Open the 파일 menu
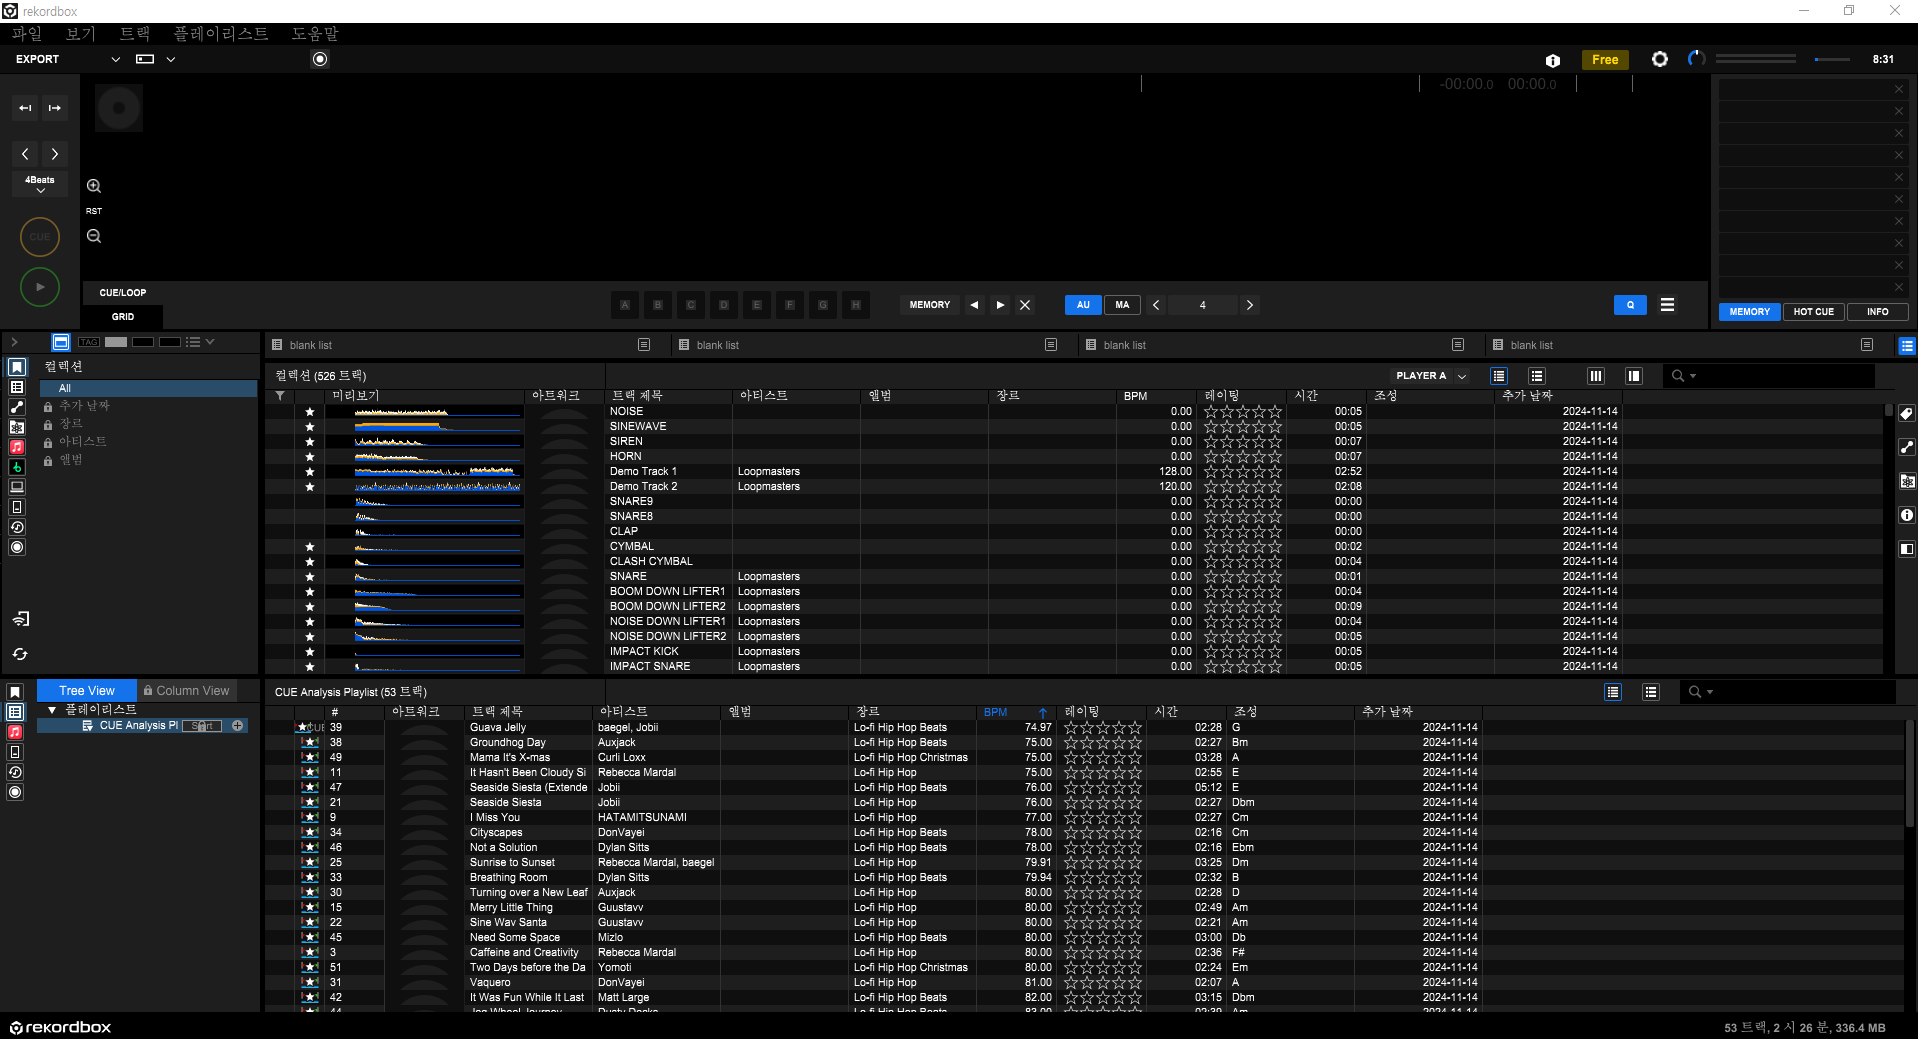The image size is (1918, 1039). click(x=26, y=33)
